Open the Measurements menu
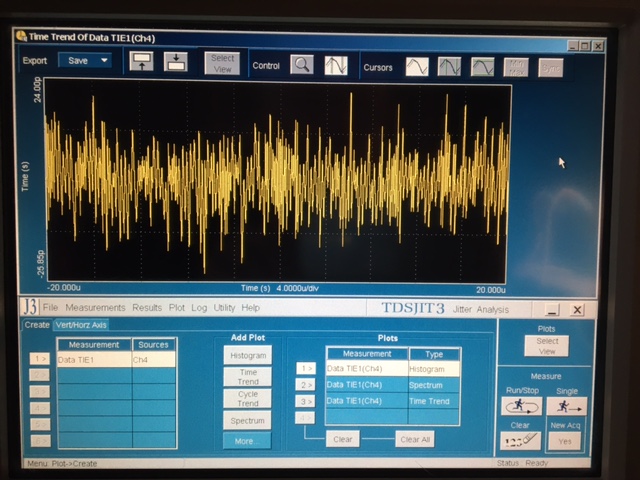 [x=96, y=308]
